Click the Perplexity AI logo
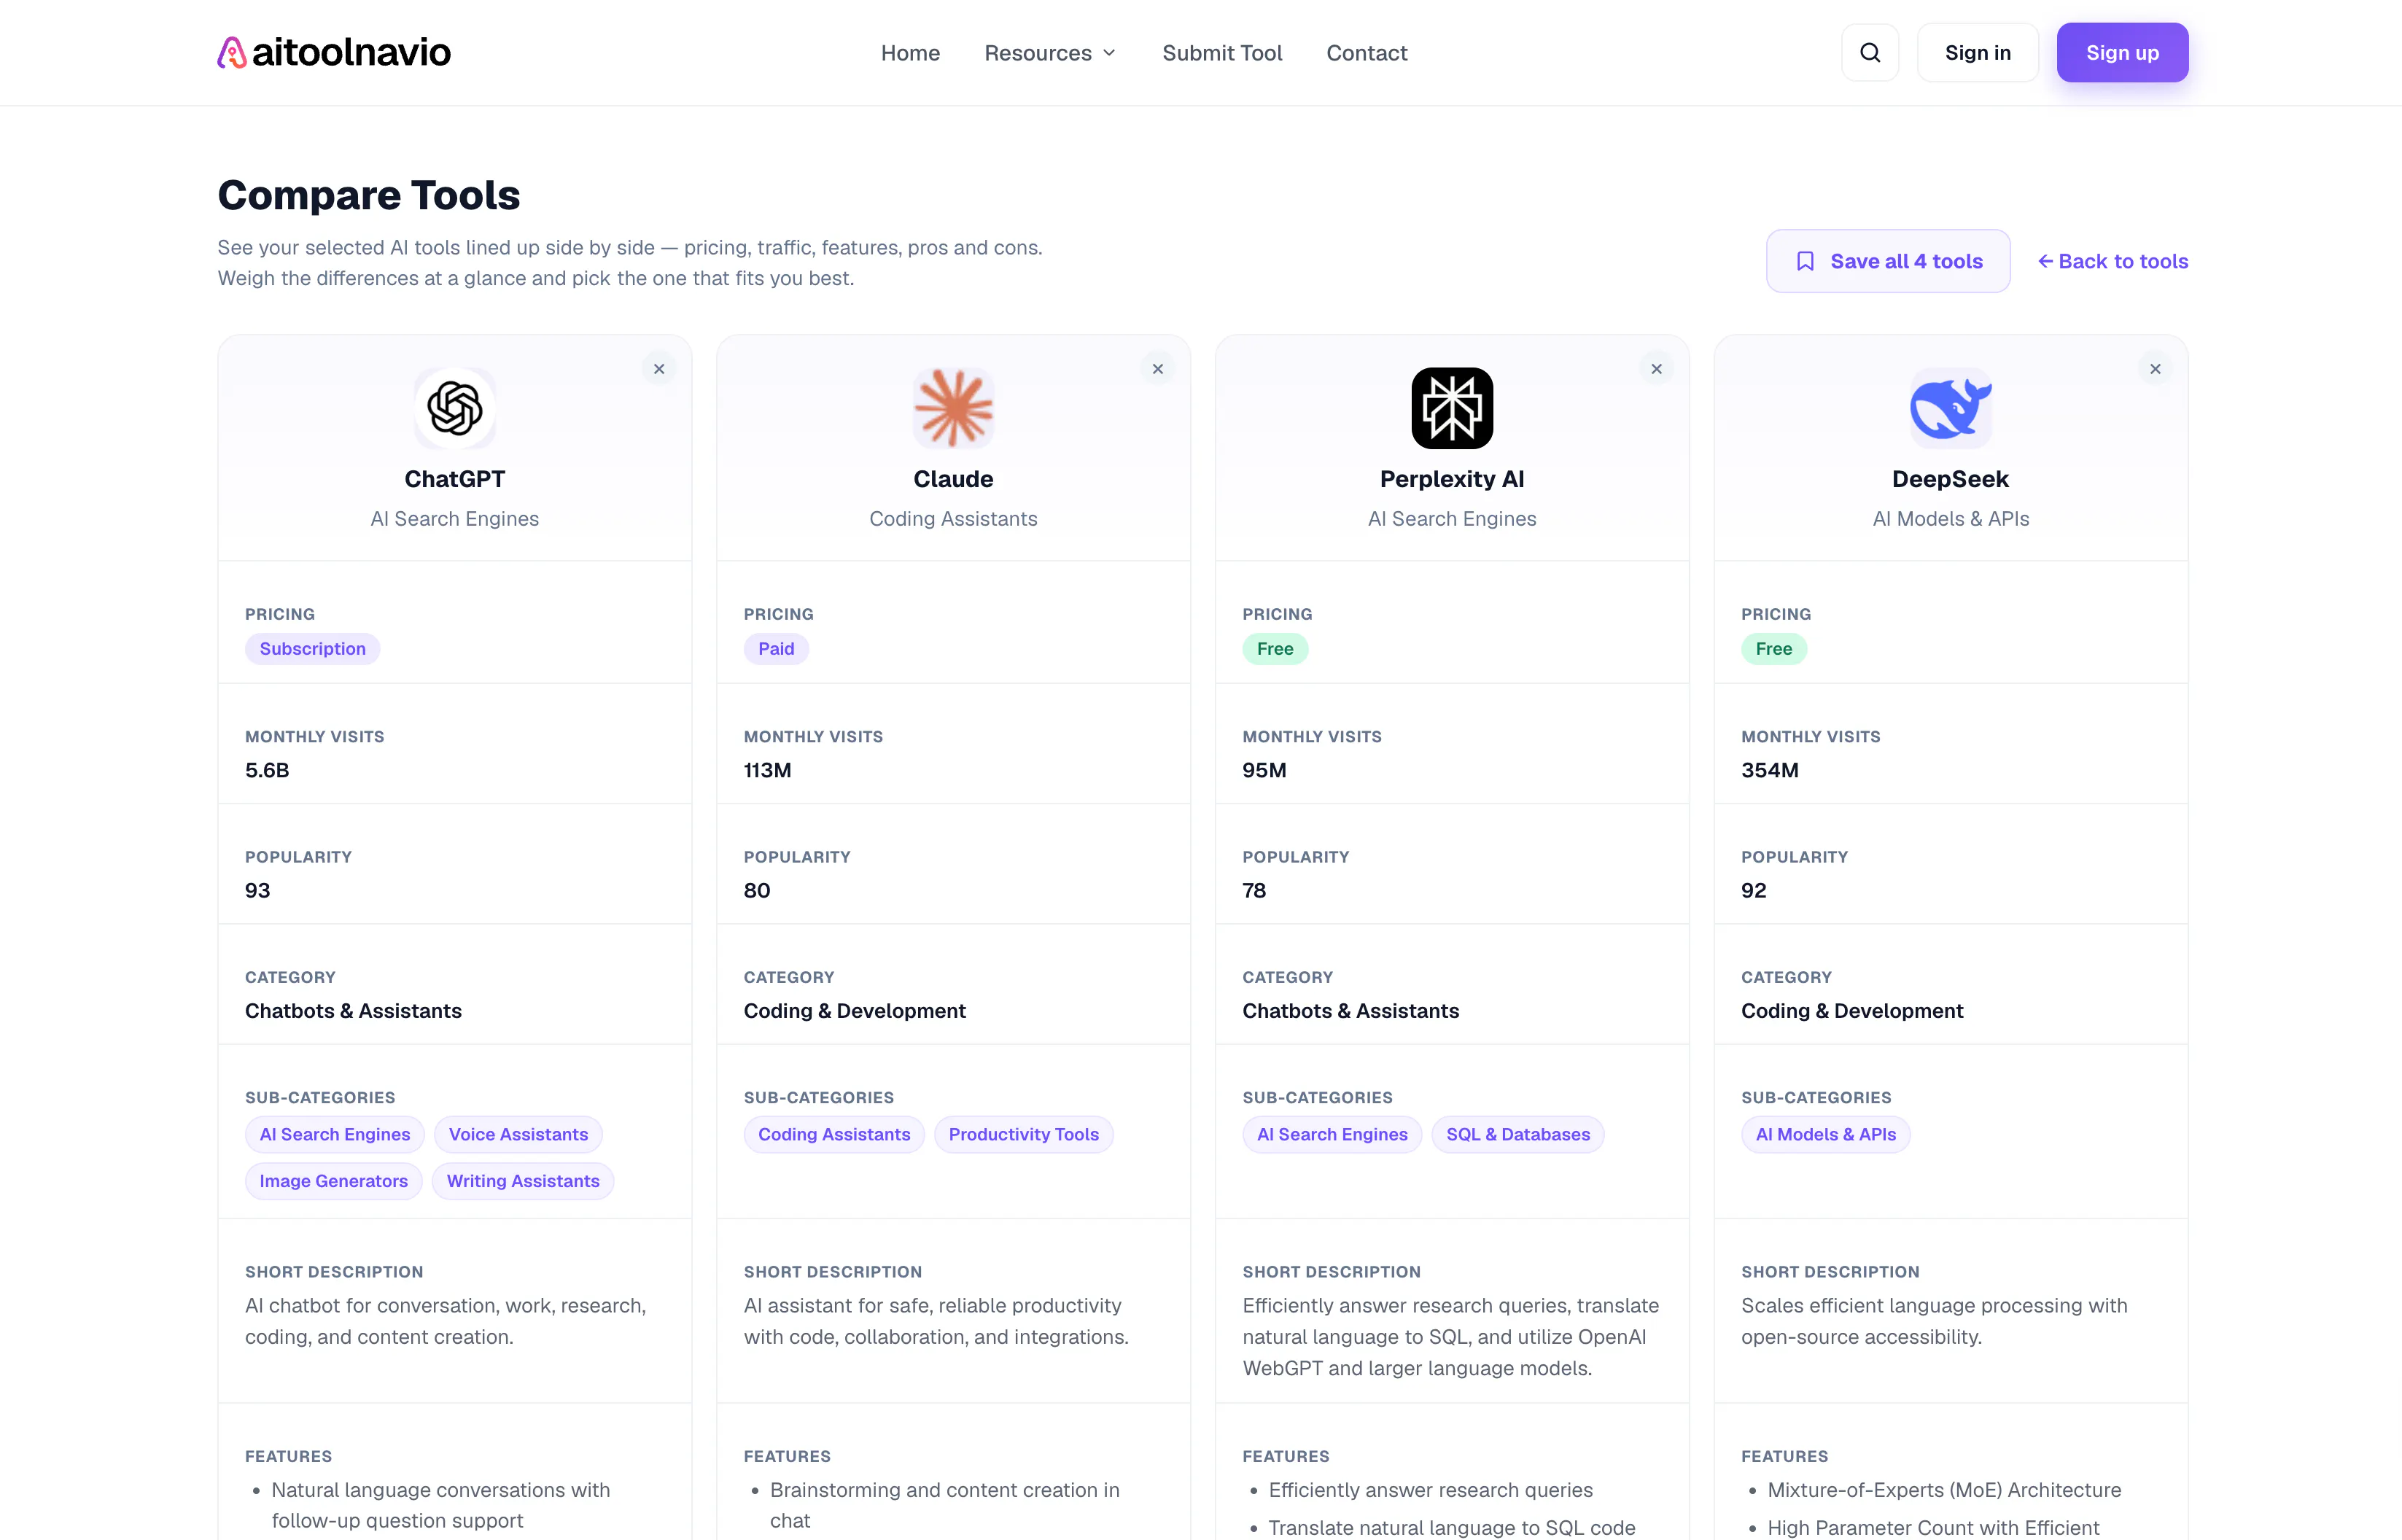 (1452, 408)
